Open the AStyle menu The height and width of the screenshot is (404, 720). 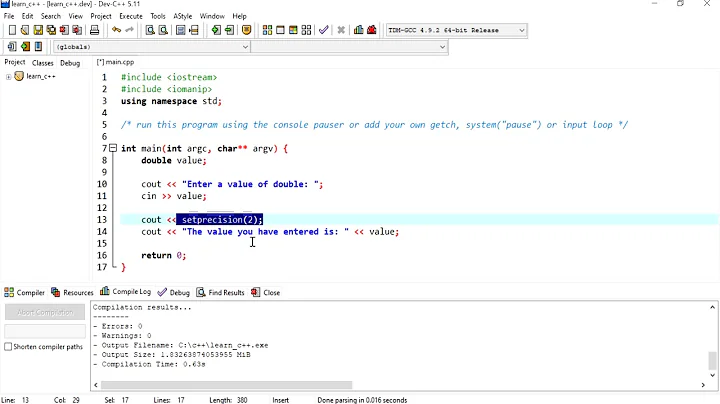182,16
